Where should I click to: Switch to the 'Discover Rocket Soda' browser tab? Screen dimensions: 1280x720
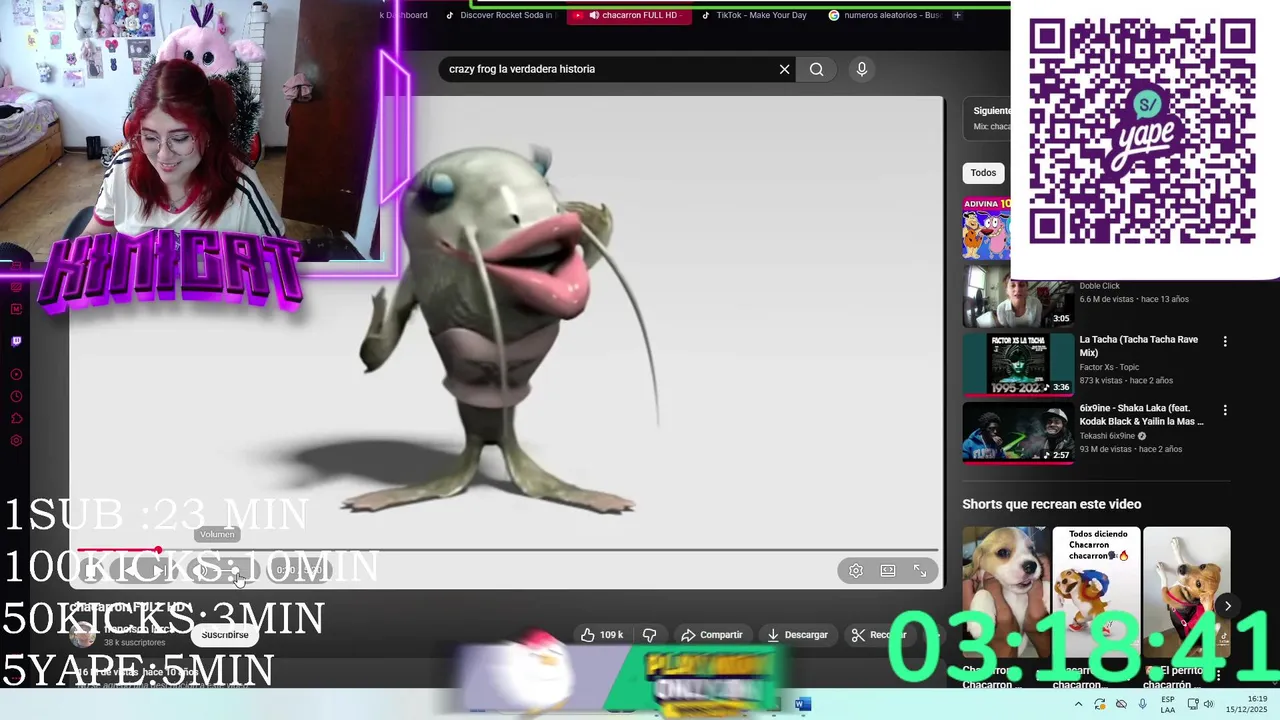click(x=500, y=15)
